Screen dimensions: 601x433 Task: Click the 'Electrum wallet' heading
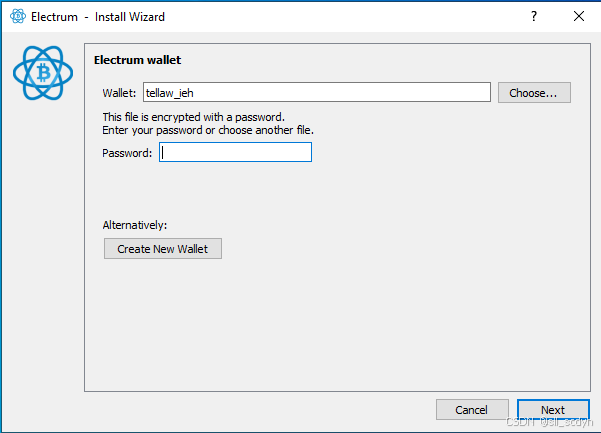(x=137, y=60)
